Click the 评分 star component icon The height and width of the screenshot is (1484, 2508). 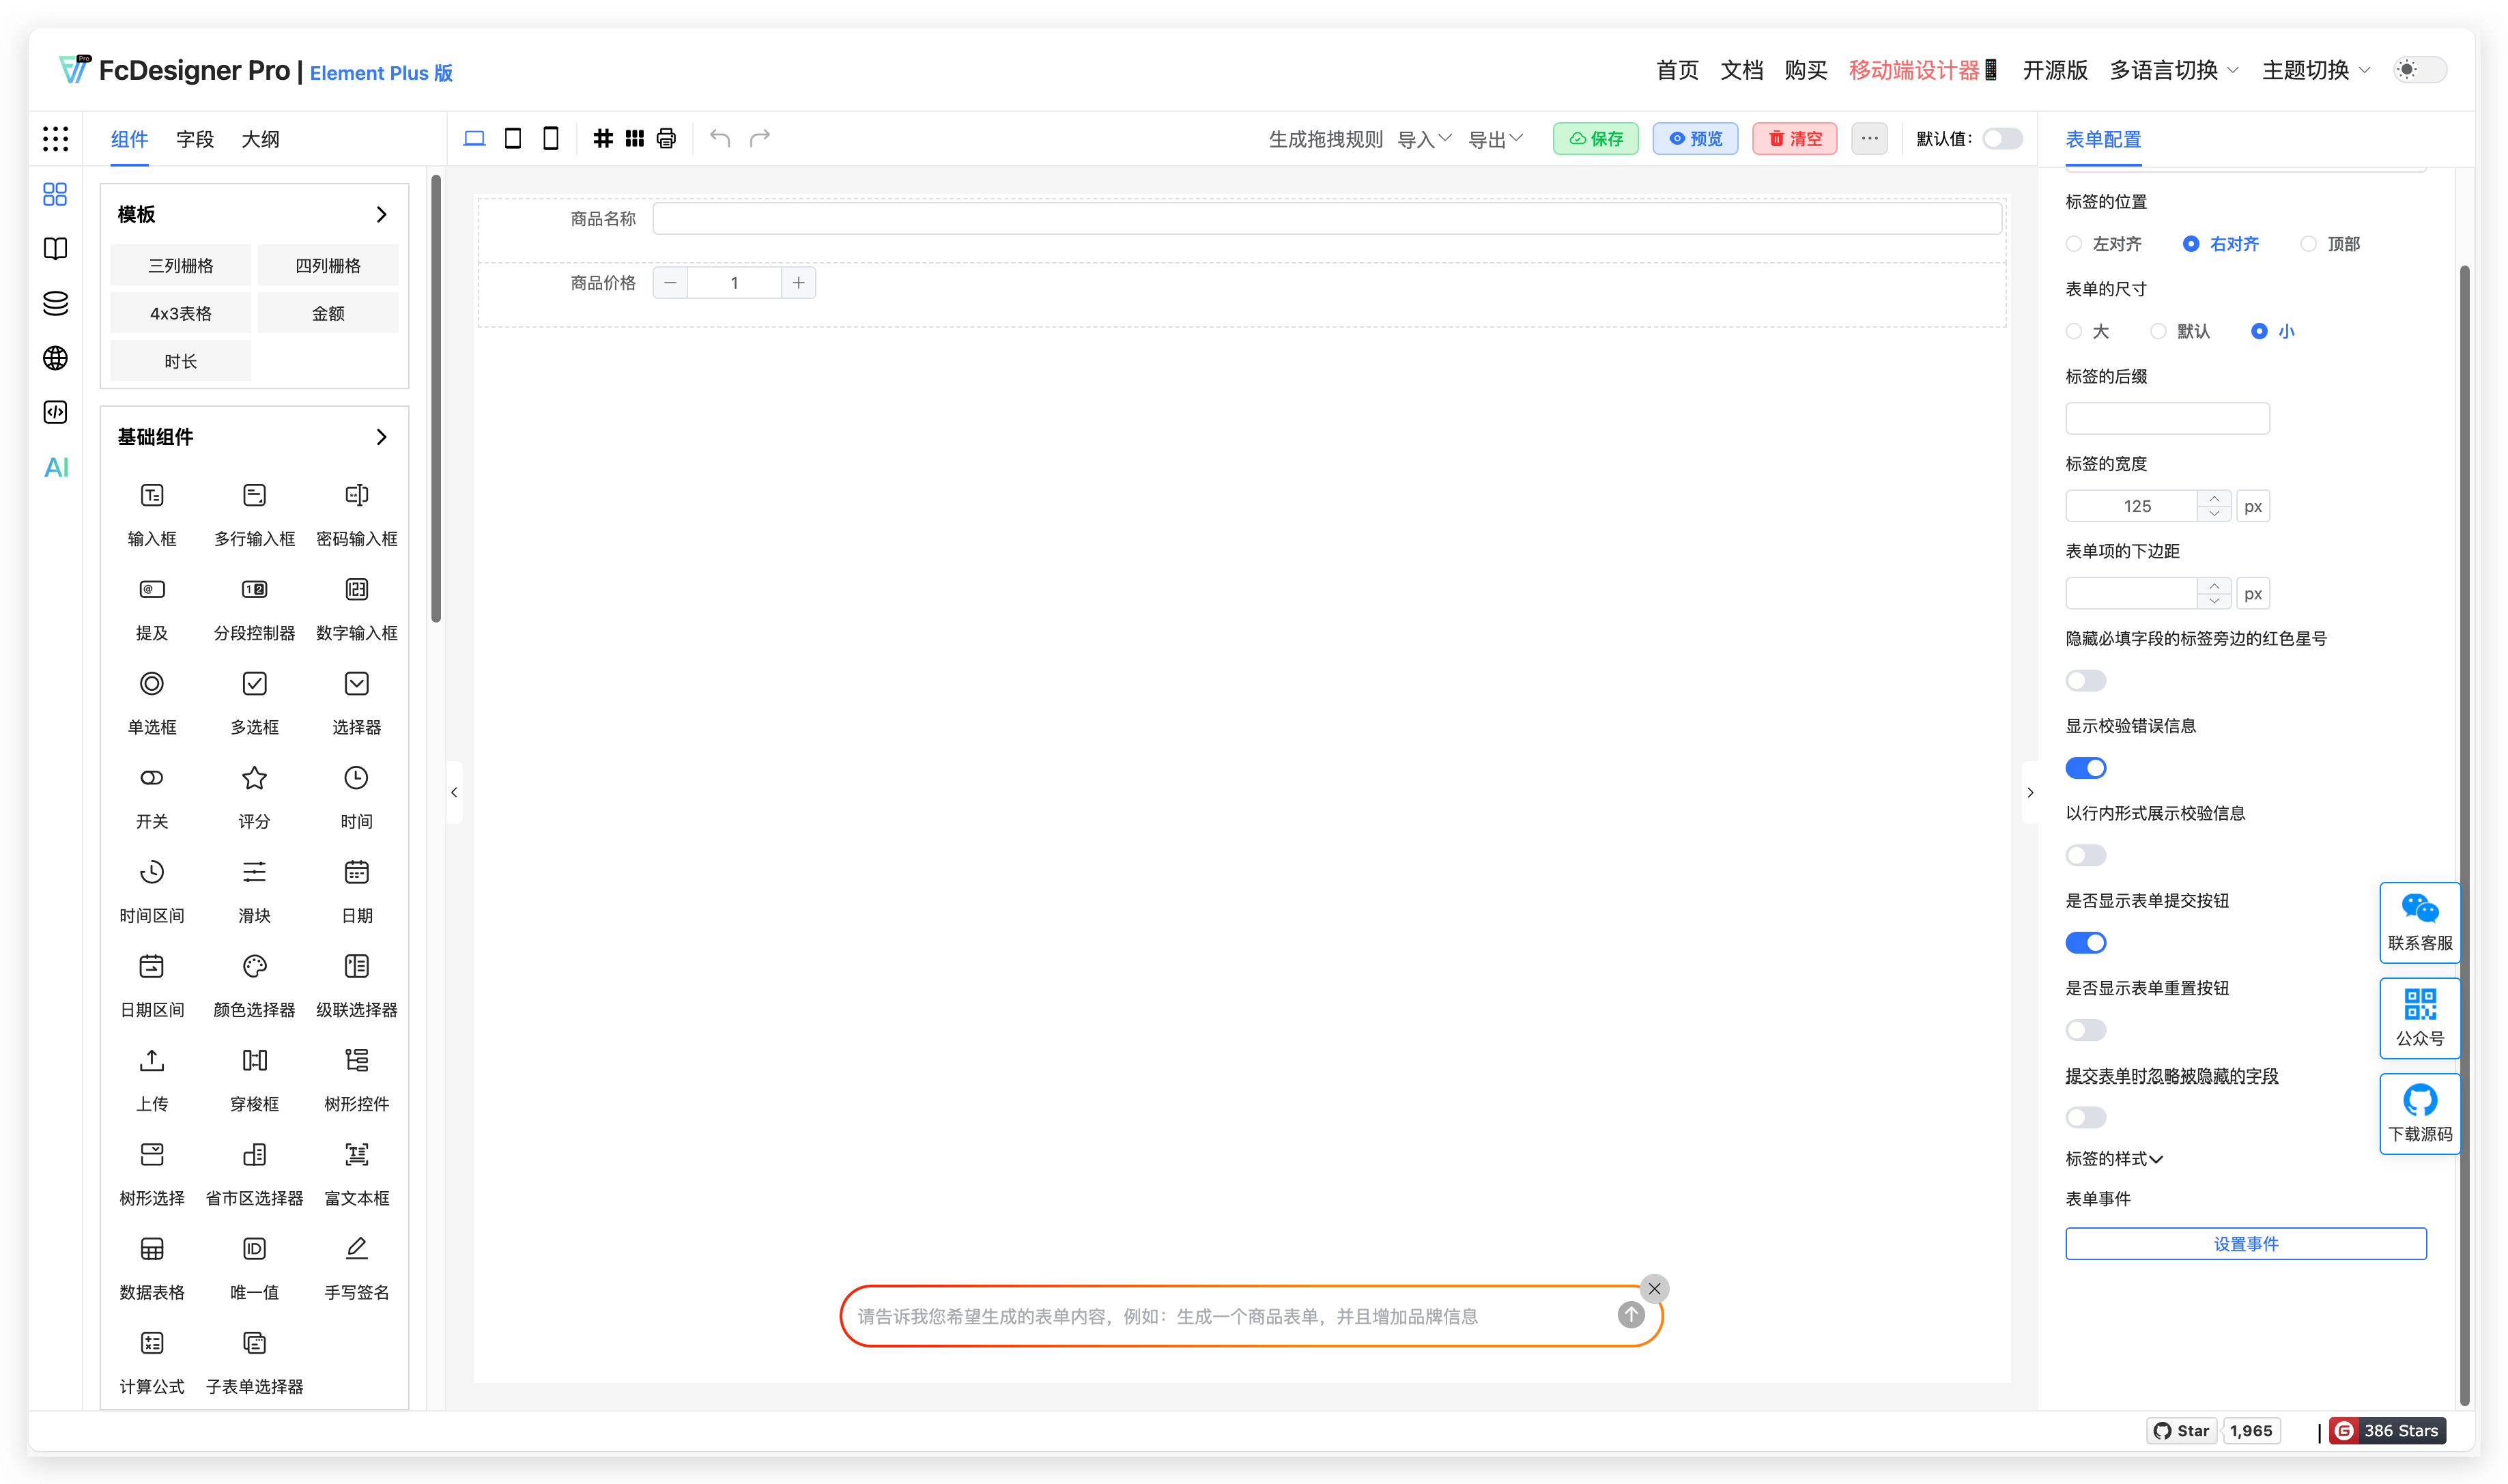click(254, 778)
